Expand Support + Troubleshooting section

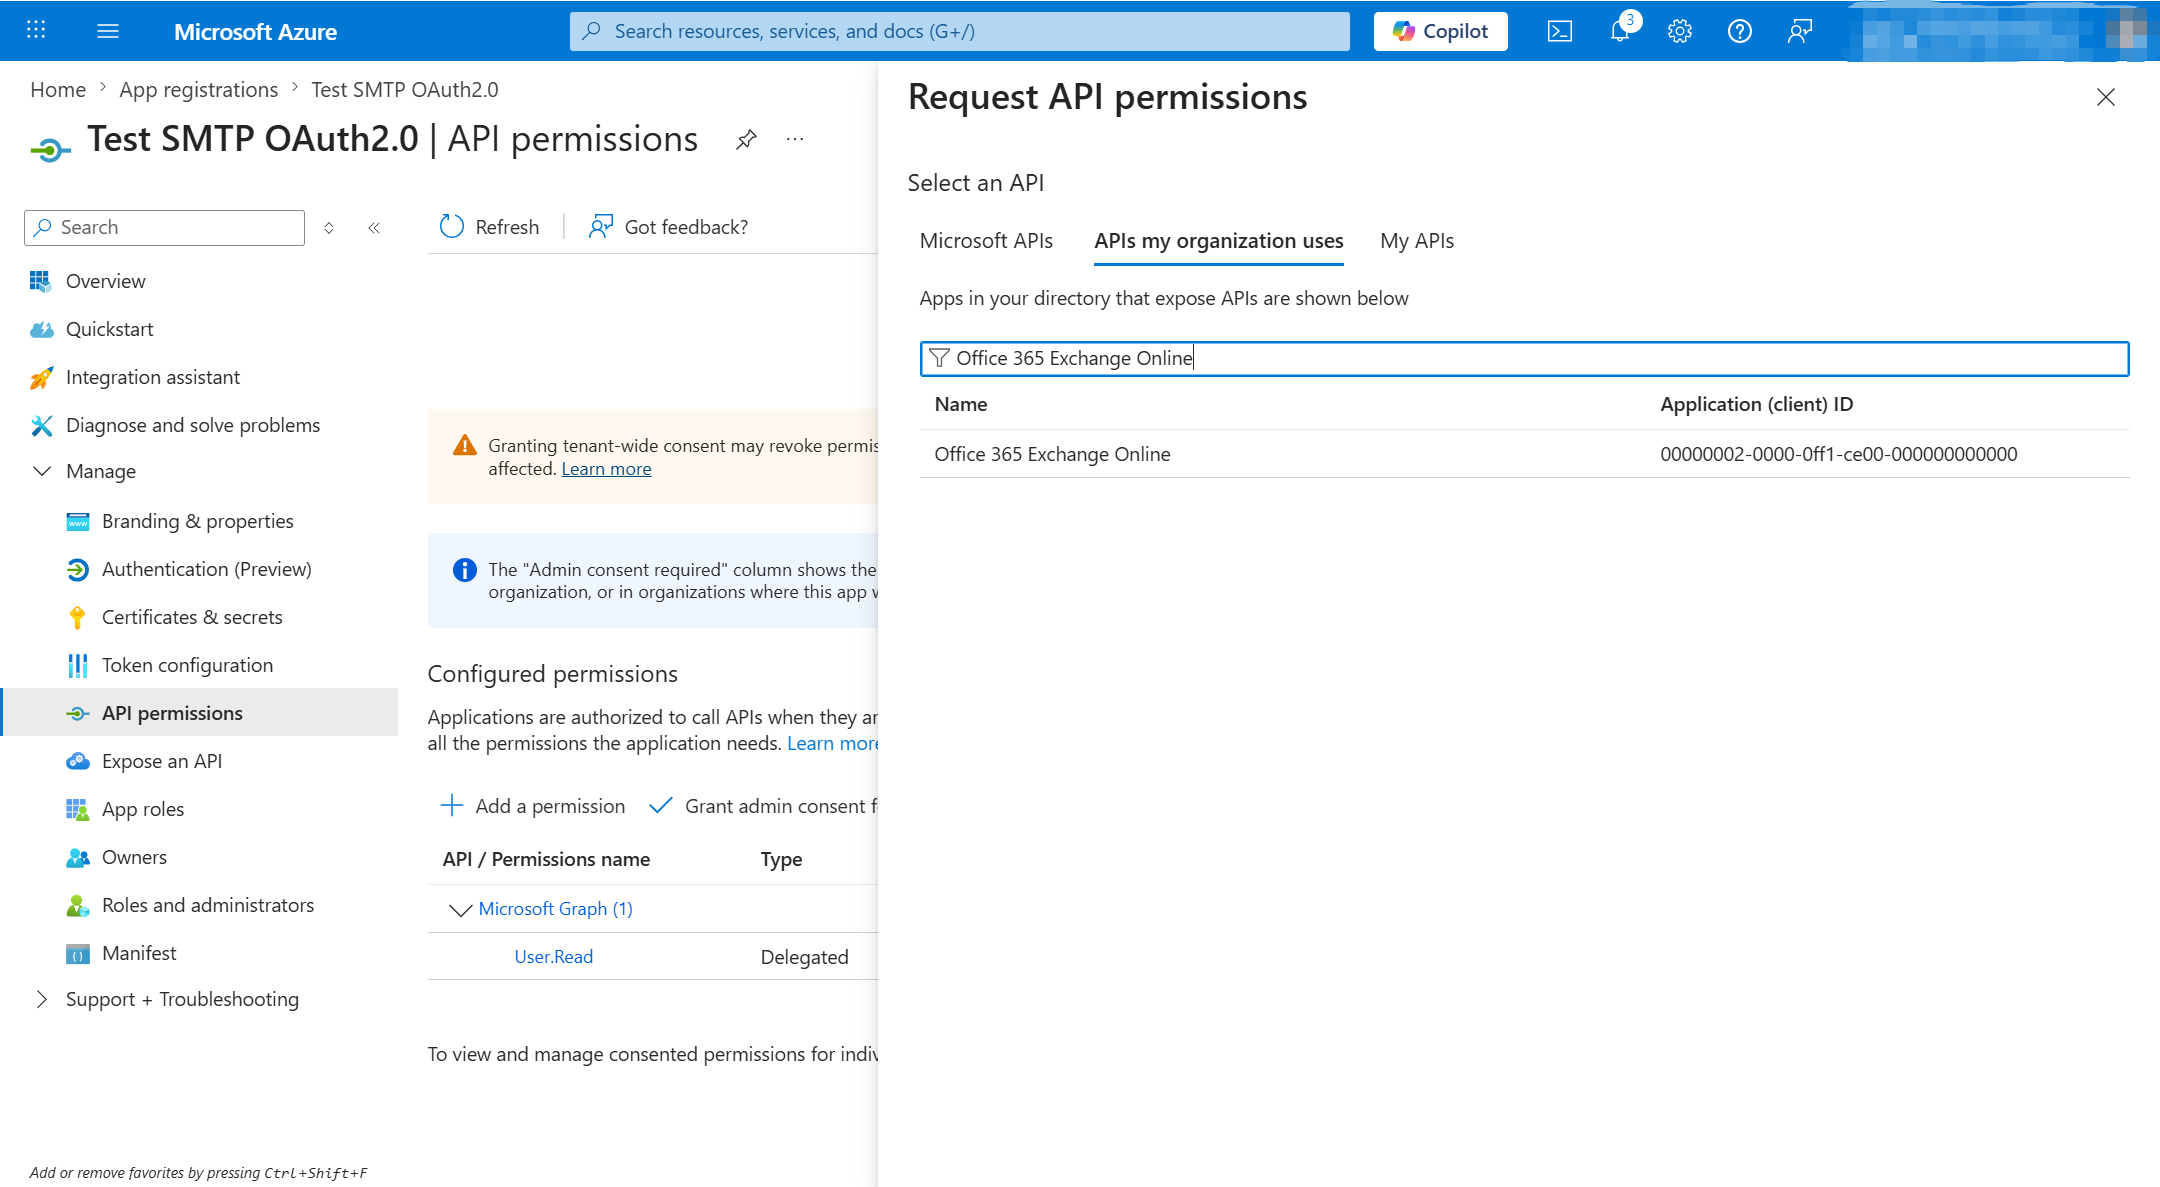[42, 999]
